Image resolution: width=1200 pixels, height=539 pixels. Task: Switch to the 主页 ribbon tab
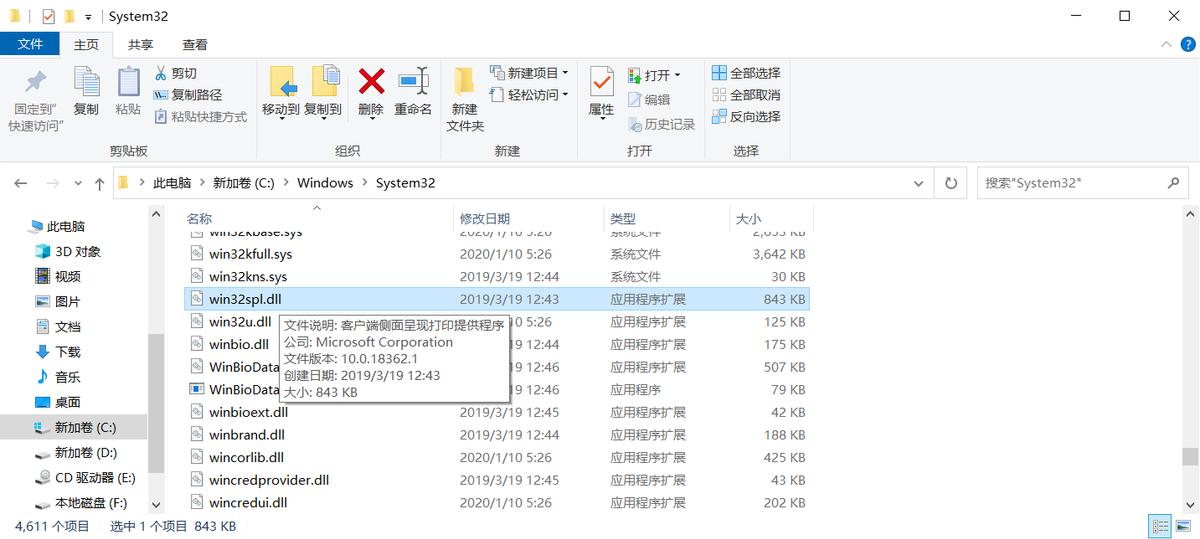pyautogui.click(x=87, y=45)
